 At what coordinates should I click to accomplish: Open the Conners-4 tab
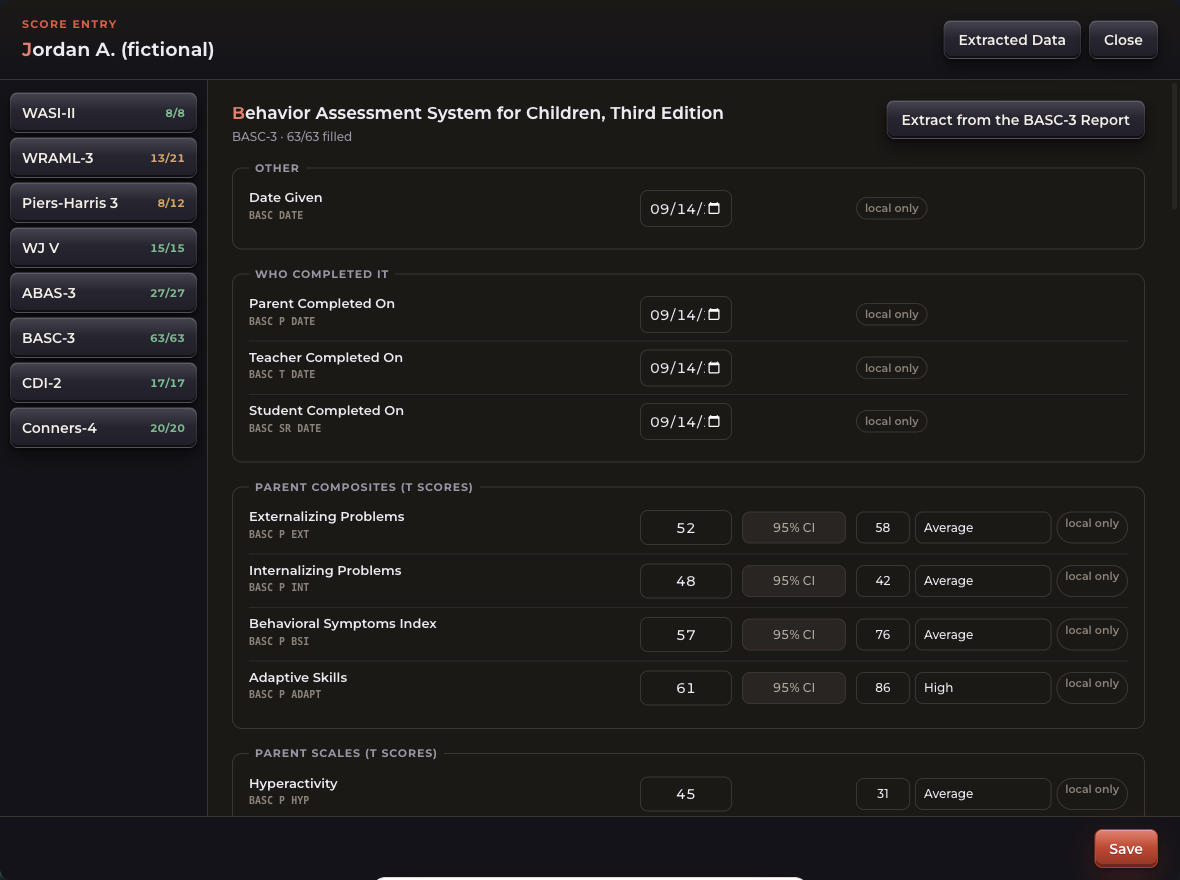[103, 428]
